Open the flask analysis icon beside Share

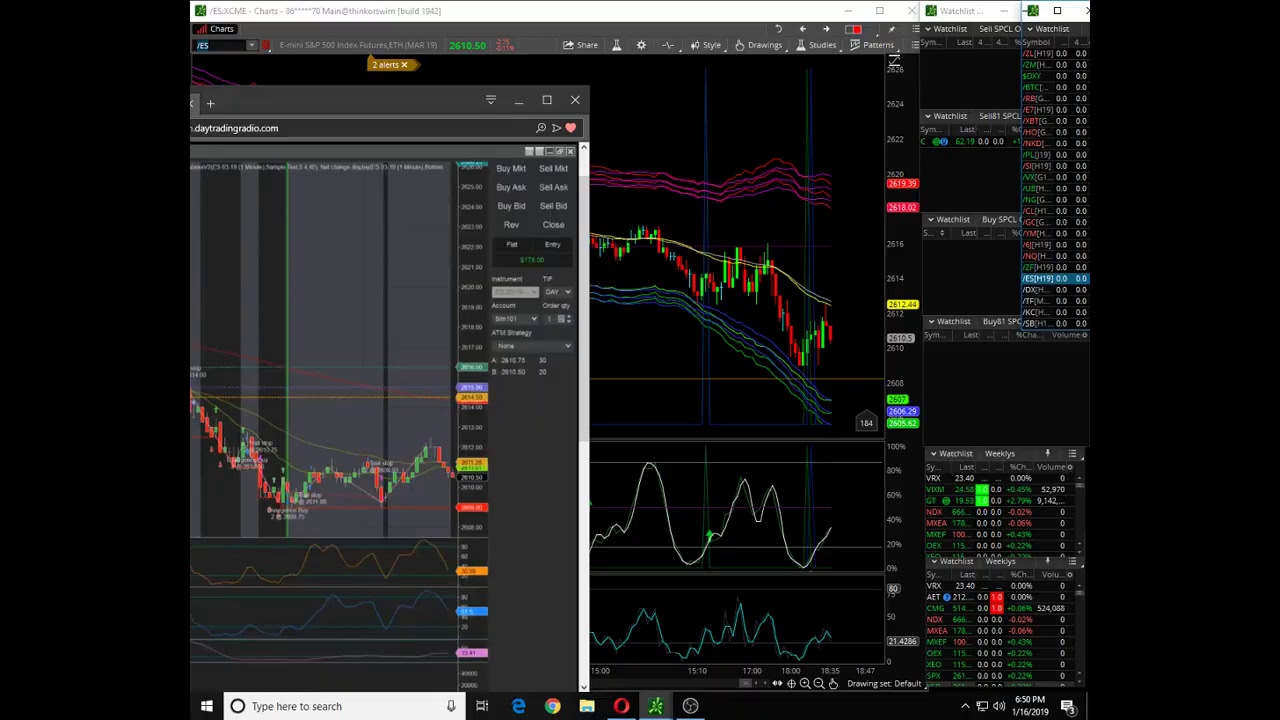tap(616, 45)
